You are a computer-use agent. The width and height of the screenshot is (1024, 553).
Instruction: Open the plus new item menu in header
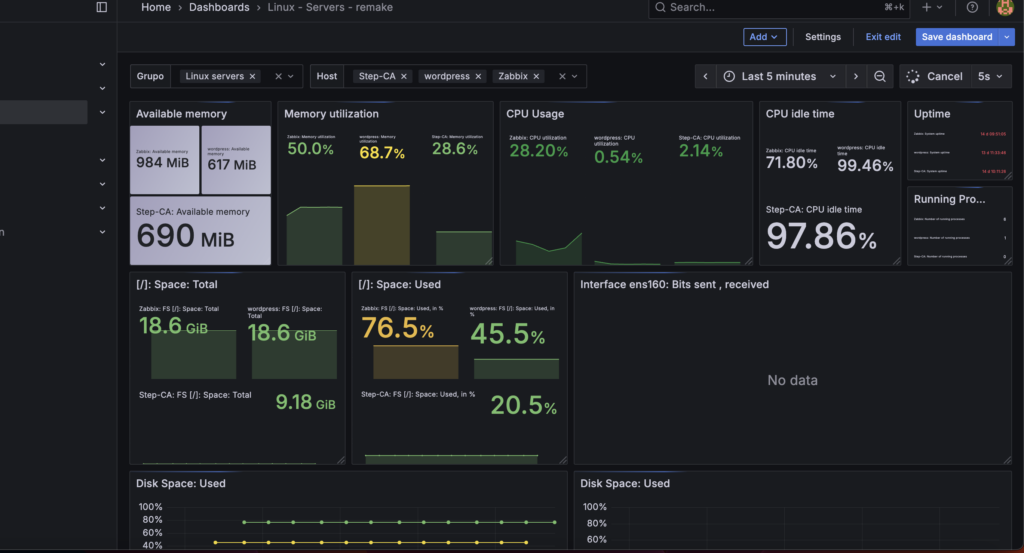point(931,7)
